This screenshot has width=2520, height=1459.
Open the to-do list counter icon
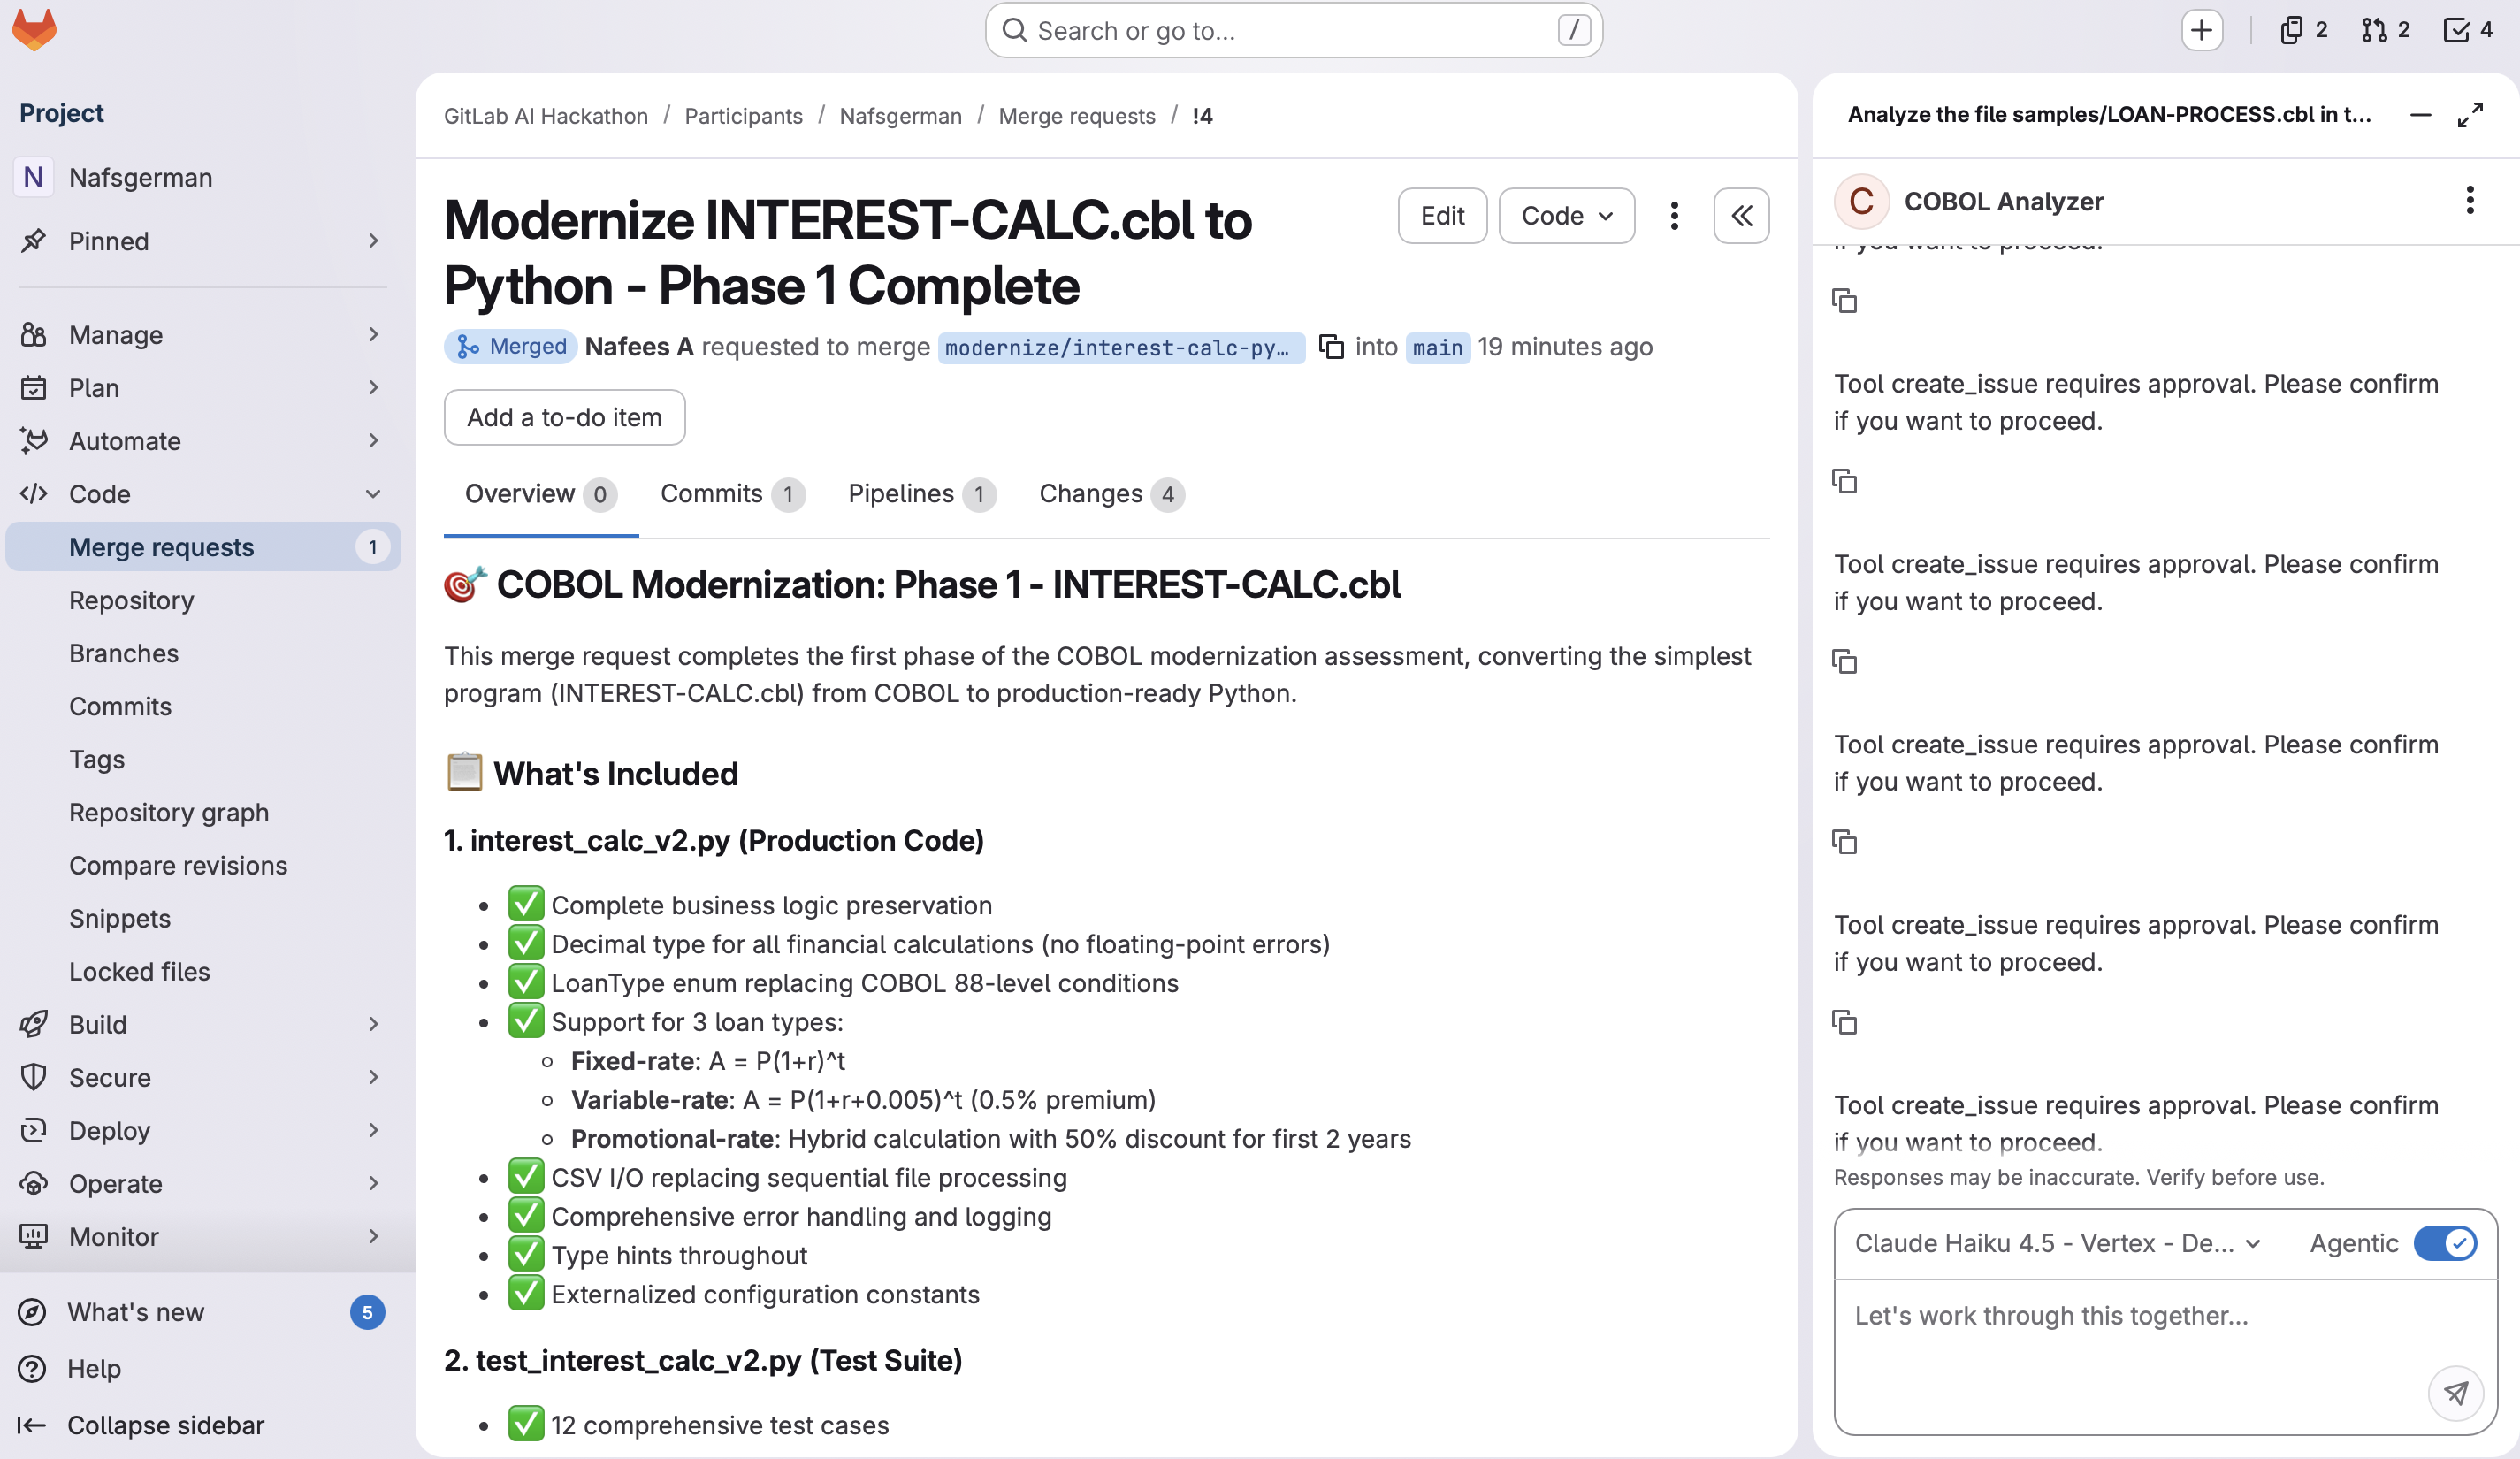click(x=2468, y=30)
